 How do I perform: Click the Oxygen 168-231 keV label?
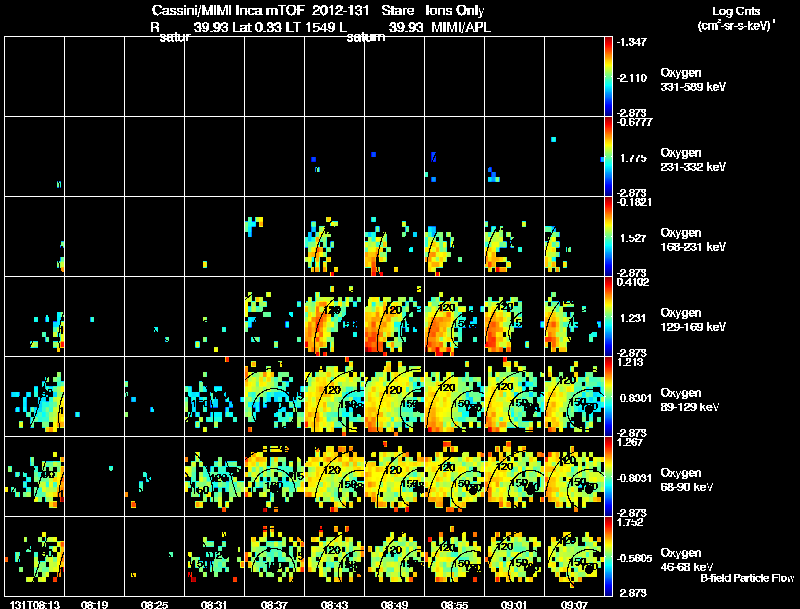693,240
